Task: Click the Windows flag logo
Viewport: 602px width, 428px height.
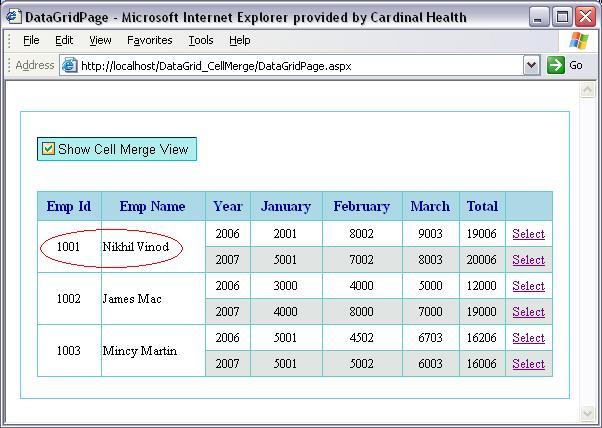Action: click(579, 40)
